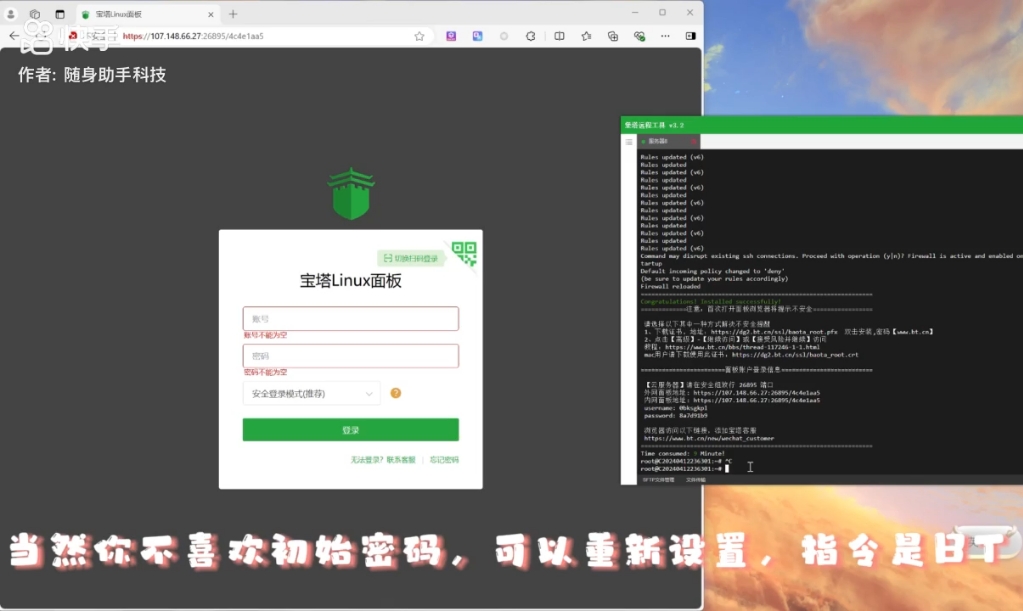Click the not-secure warning icon in address bar
This screenshot has height=611, width=1023.
click(x=73, y=36)
